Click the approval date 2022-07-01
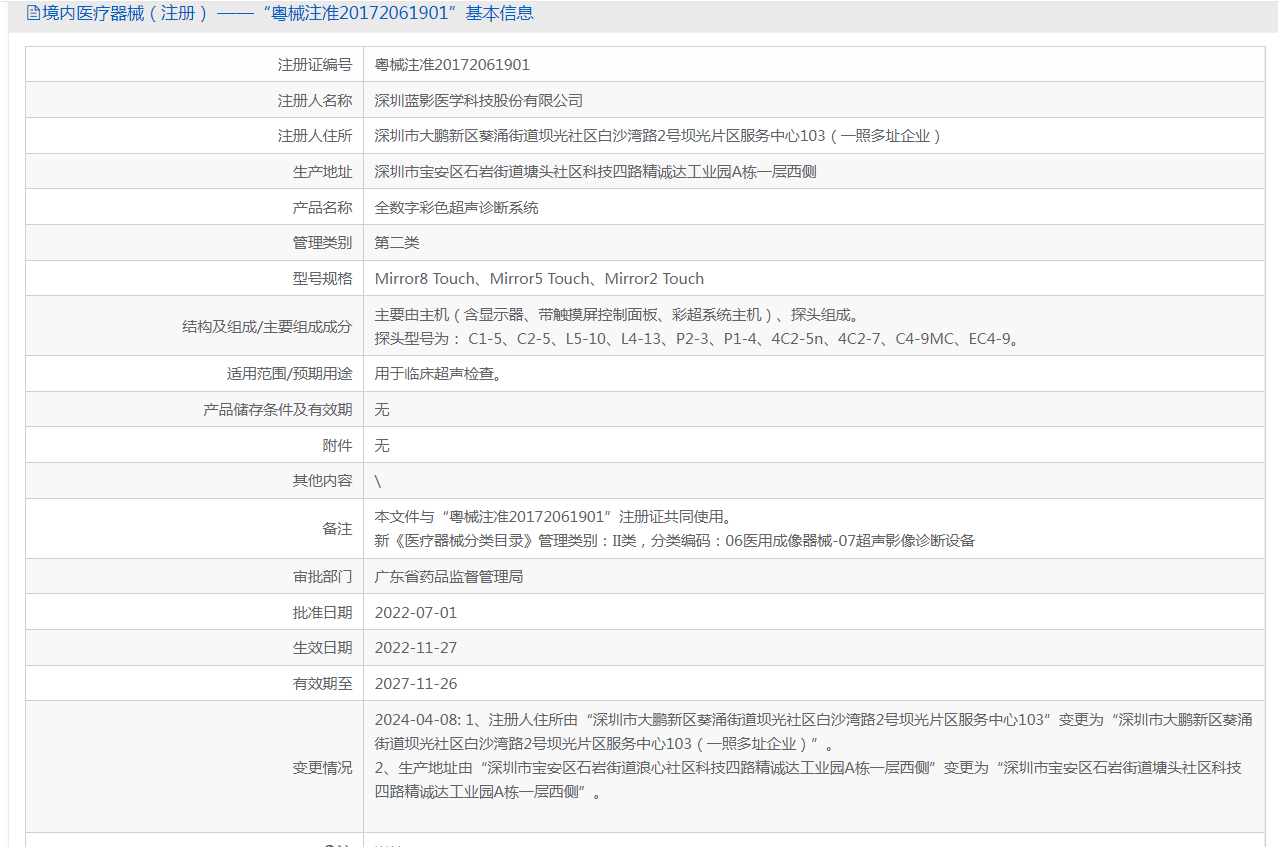 pos(415,613)
